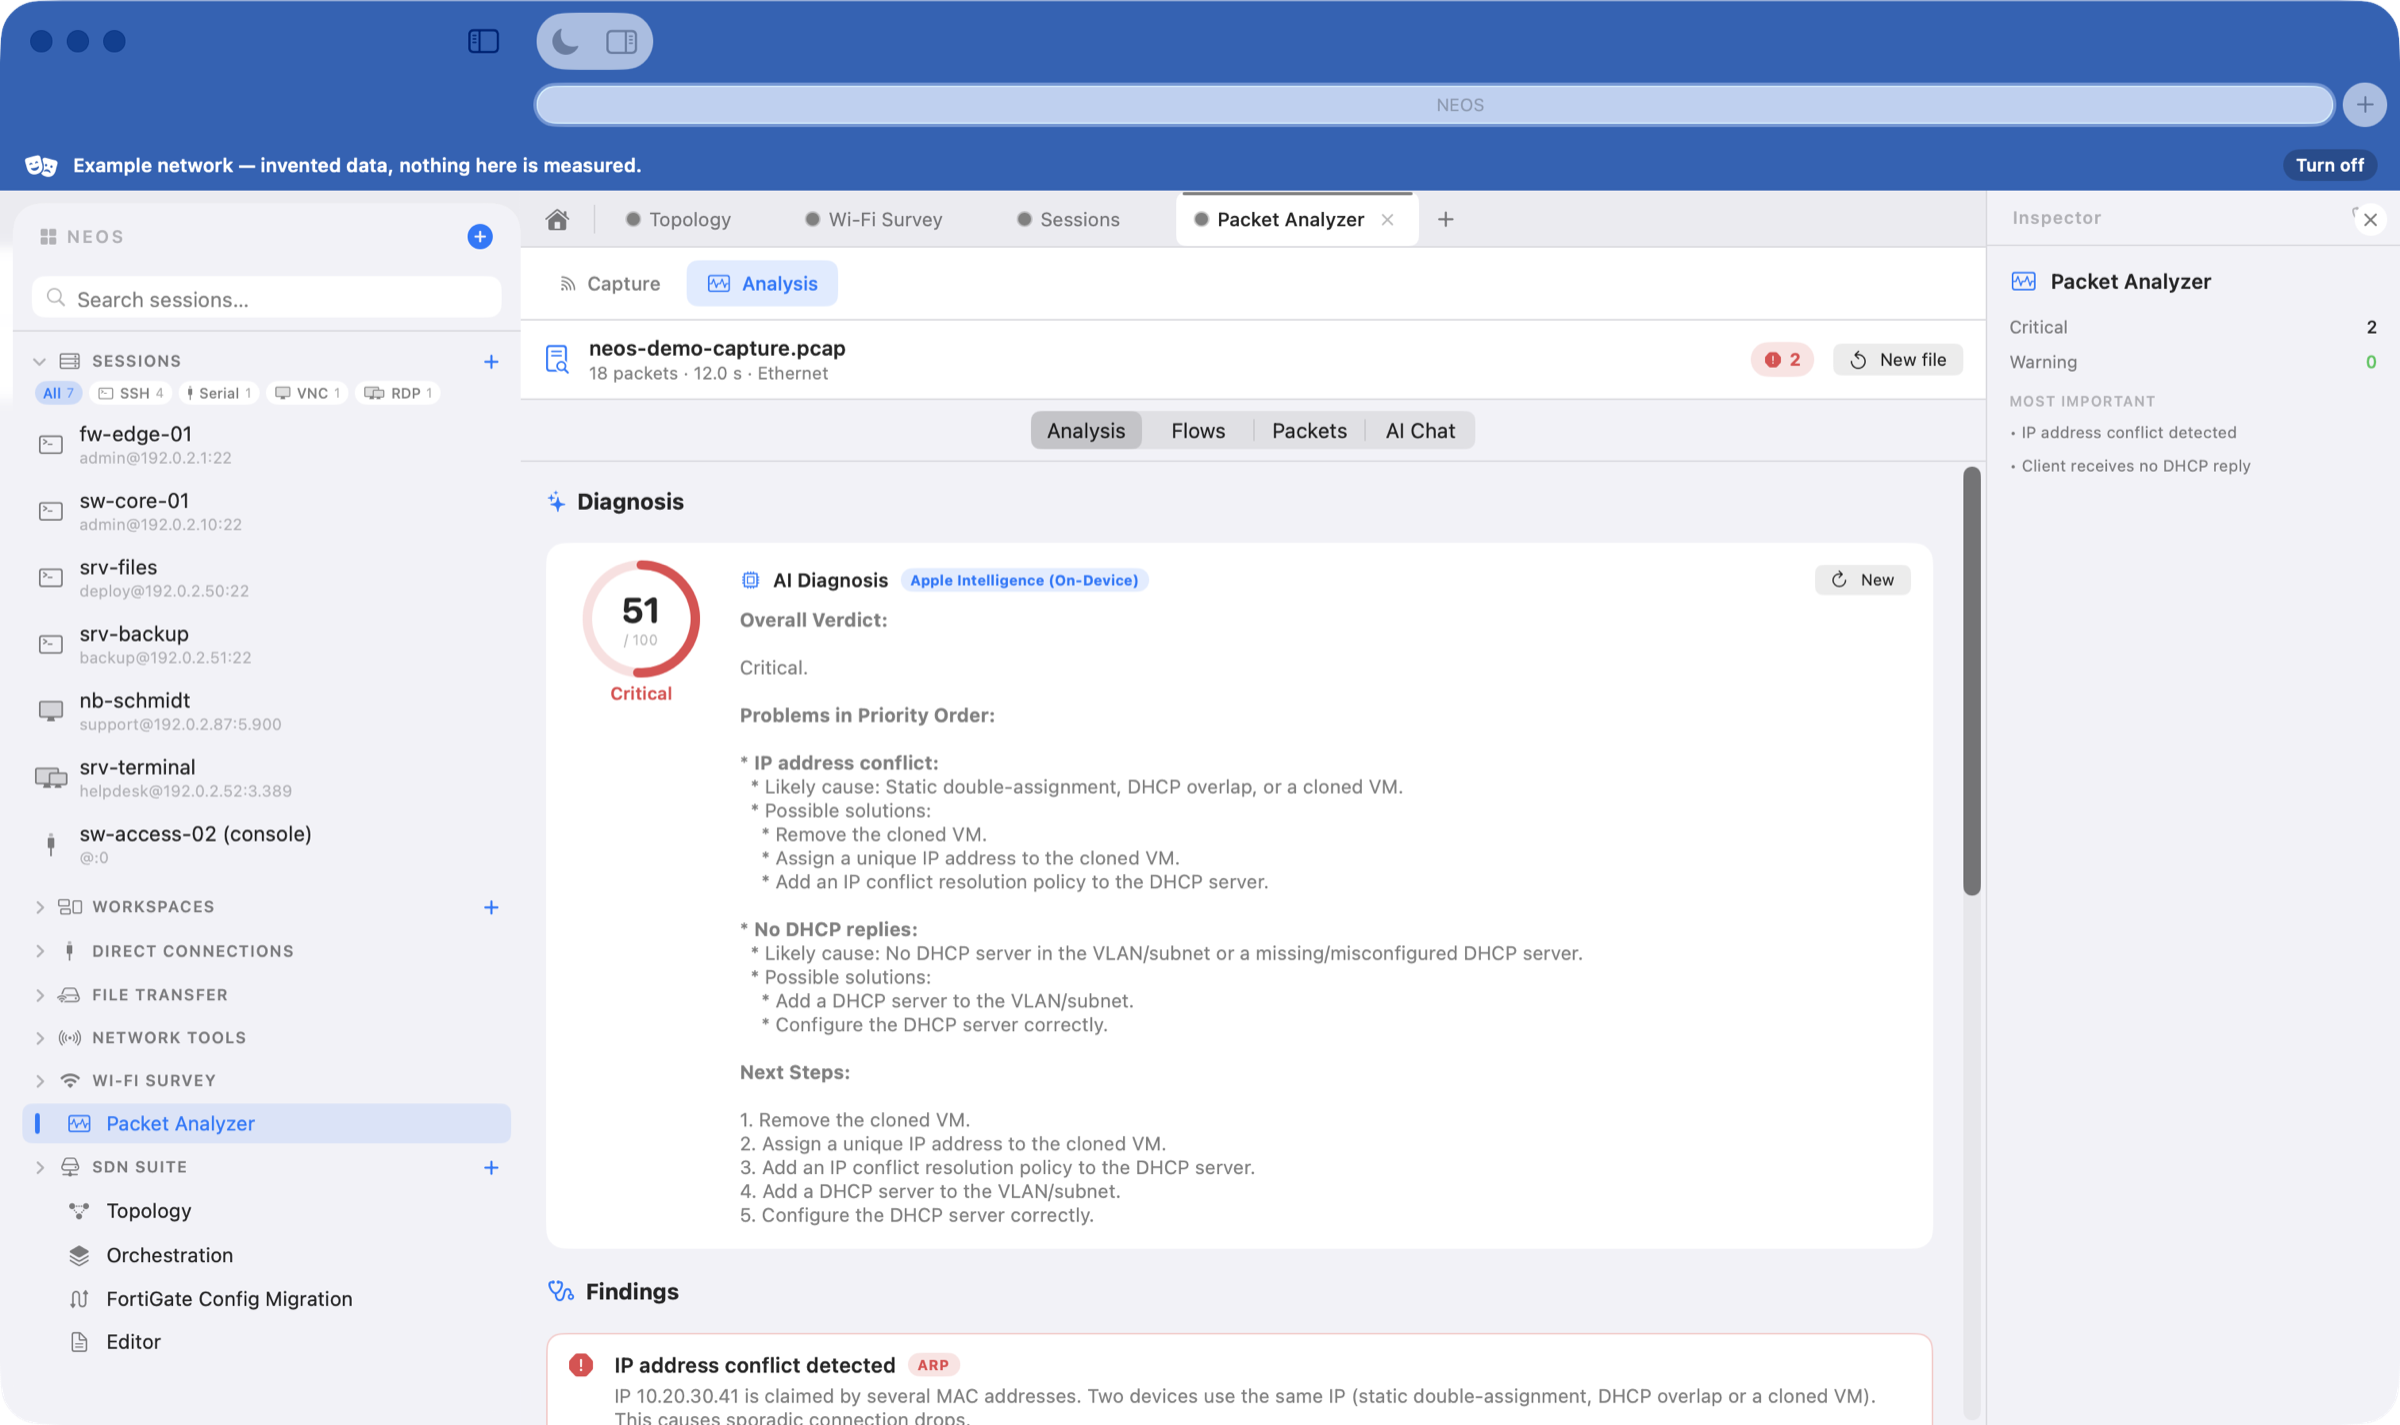Expand the File Transfer section

[x=39, y=995]
